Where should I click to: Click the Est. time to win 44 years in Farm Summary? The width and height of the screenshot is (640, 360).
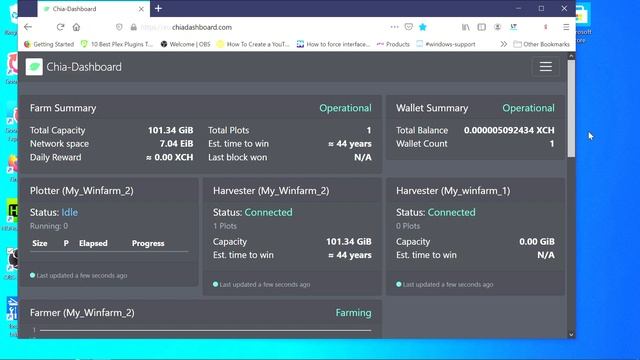[350, 144]
